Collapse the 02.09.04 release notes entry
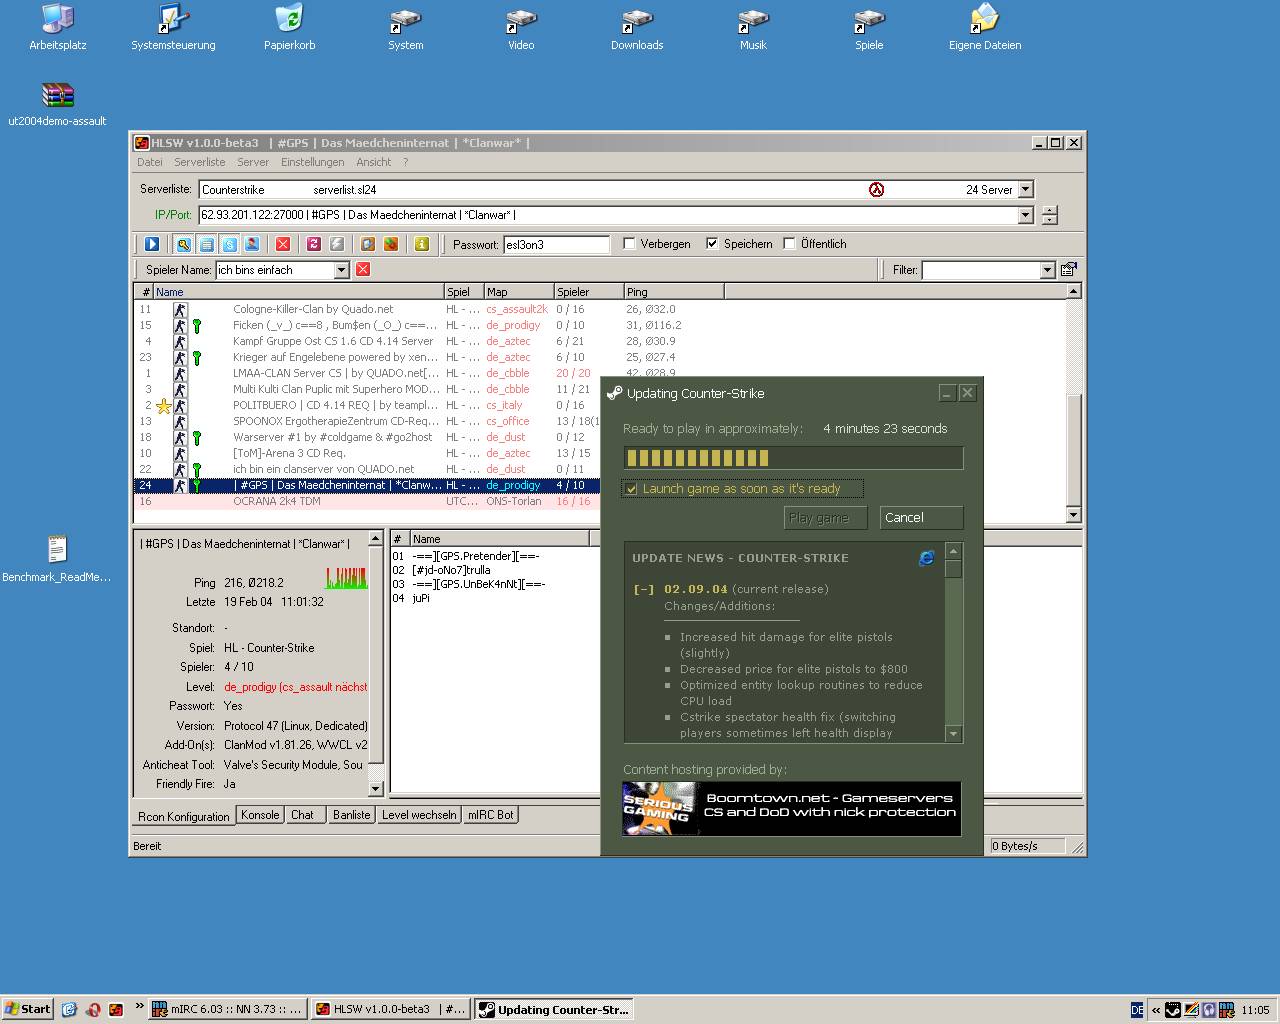The height and width of the screenshot is (1024, 1280). click(644, 589)
